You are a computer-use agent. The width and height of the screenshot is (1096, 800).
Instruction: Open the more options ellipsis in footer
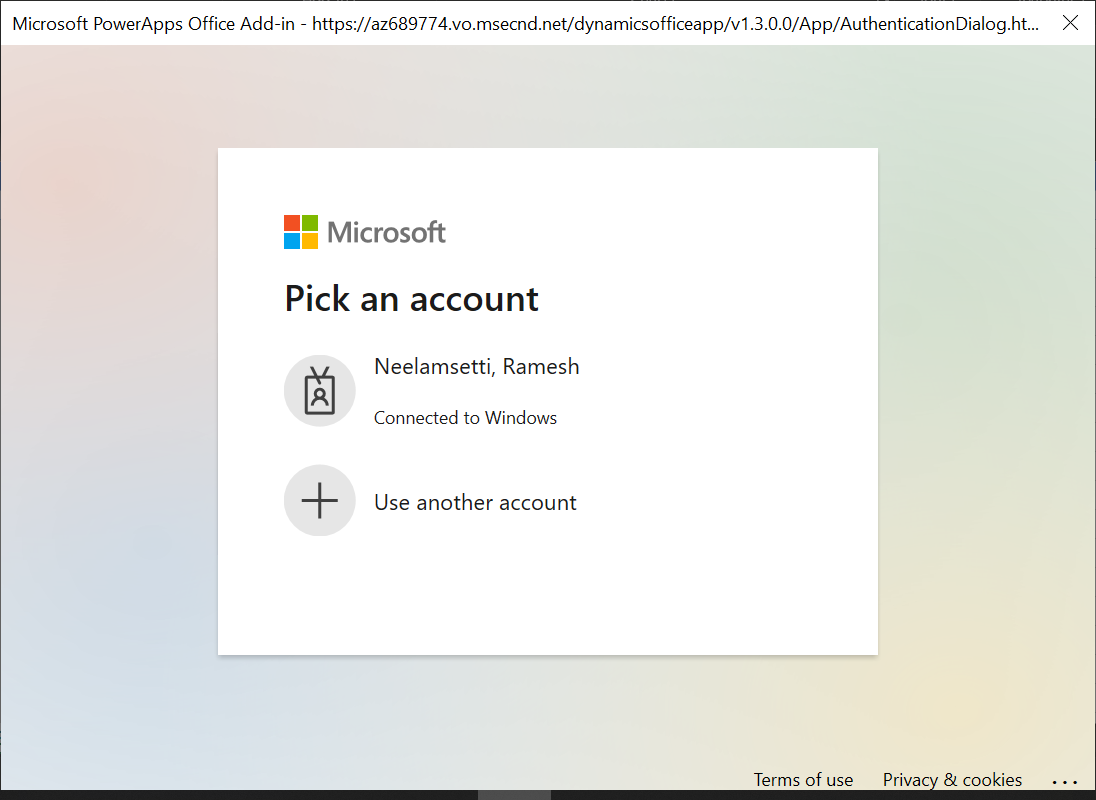(1065, 782)
